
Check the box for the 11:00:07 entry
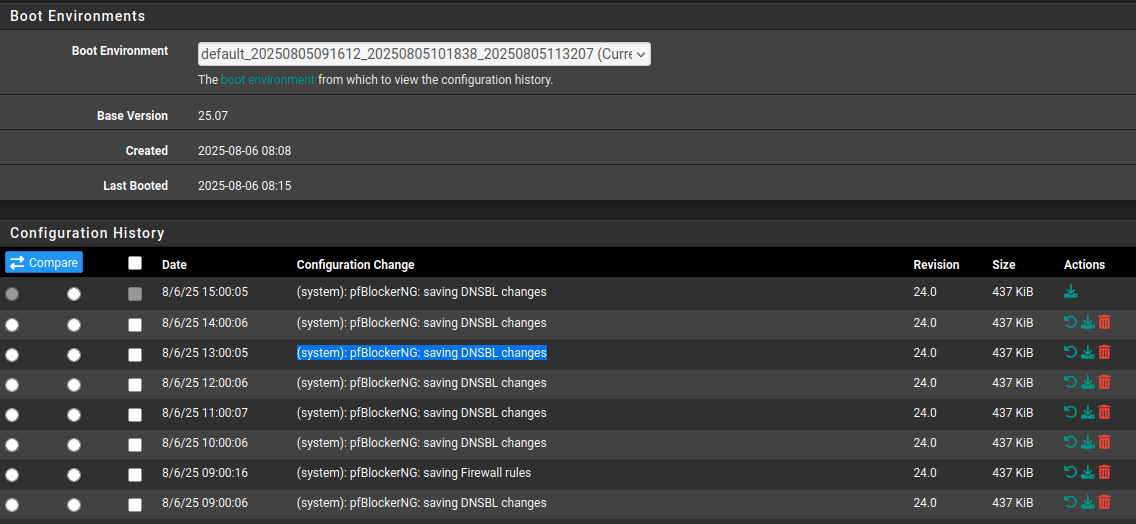click(135, 415)
